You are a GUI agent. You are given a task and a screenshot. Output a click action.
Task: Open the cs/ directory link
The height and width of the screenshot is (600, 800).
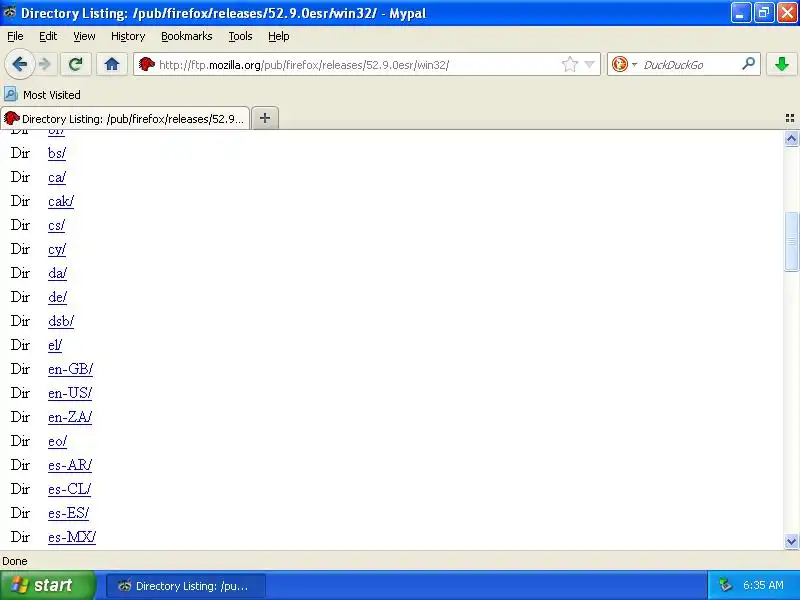coord(56,225)
